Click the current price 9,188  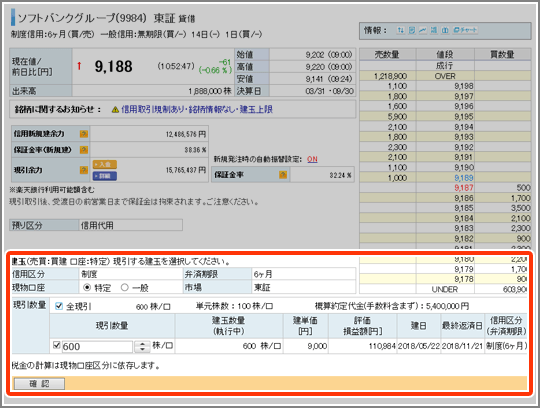pyautogui.click(x=113, y=66)
